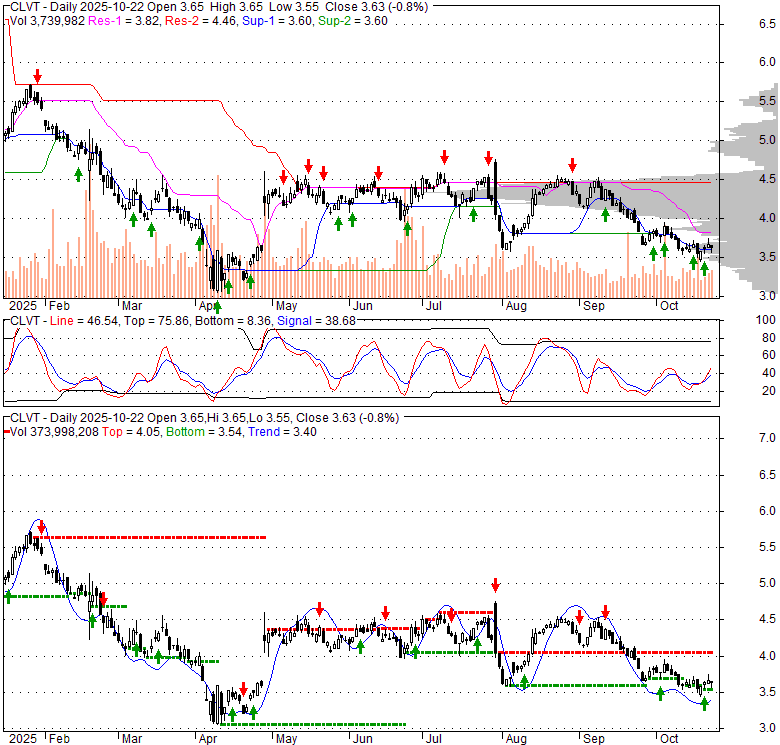Click the Apr month label on the lower chart axis
This screenshot has width=780, height=745.
coord(208,739)
